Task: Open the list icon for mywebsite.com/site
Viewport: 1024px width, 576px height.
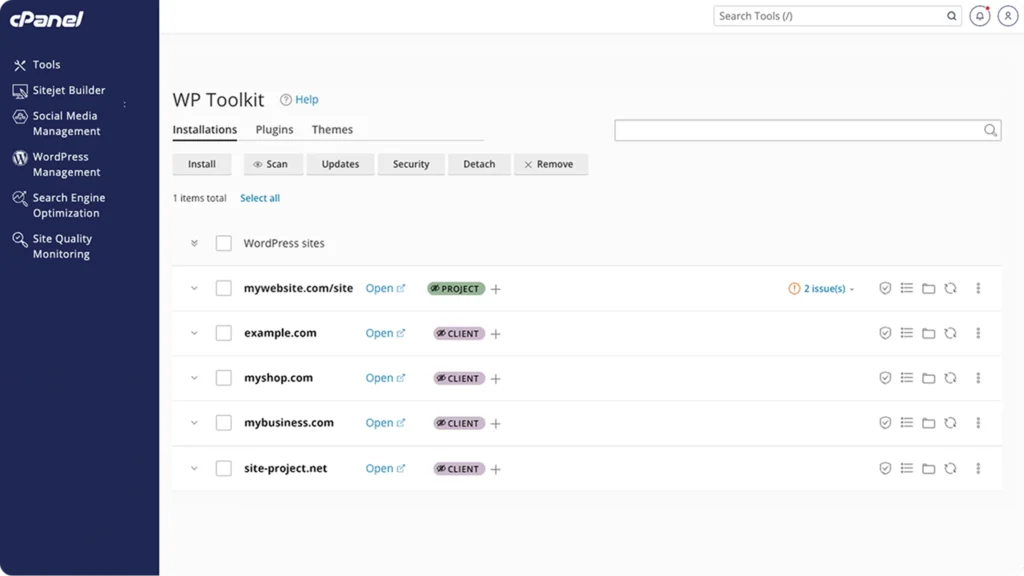Action: coord(906,288)
